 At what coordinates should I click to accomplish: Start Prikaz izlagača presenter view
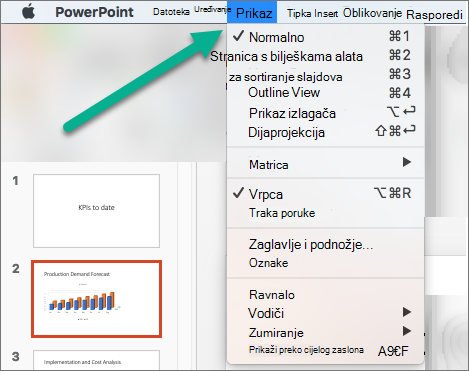coord(325,113)
